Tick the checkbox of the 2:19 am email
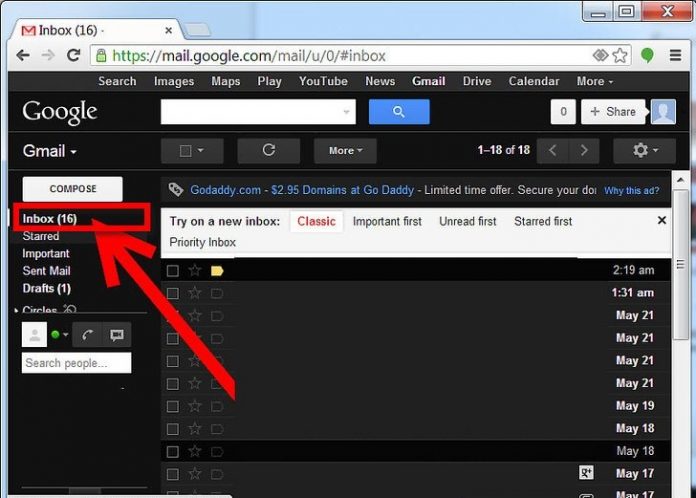Image resolution: width=696 pixels, height=498 pixels. 173,270
